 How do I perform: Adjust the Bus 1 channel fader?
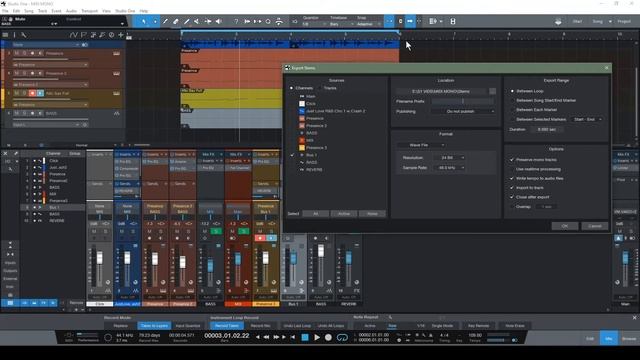click(293, 258)
